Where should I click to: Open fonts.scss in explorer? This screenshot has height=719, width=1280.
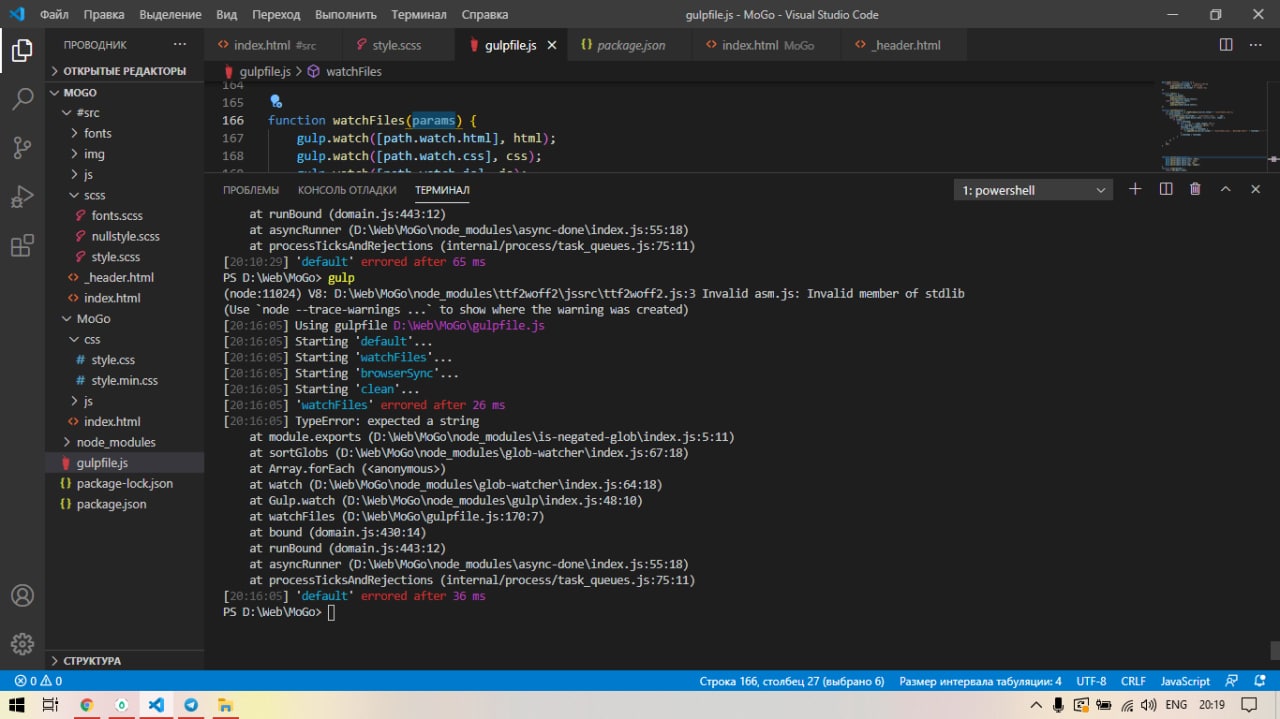pyautogui.click(x=117, y=216)
